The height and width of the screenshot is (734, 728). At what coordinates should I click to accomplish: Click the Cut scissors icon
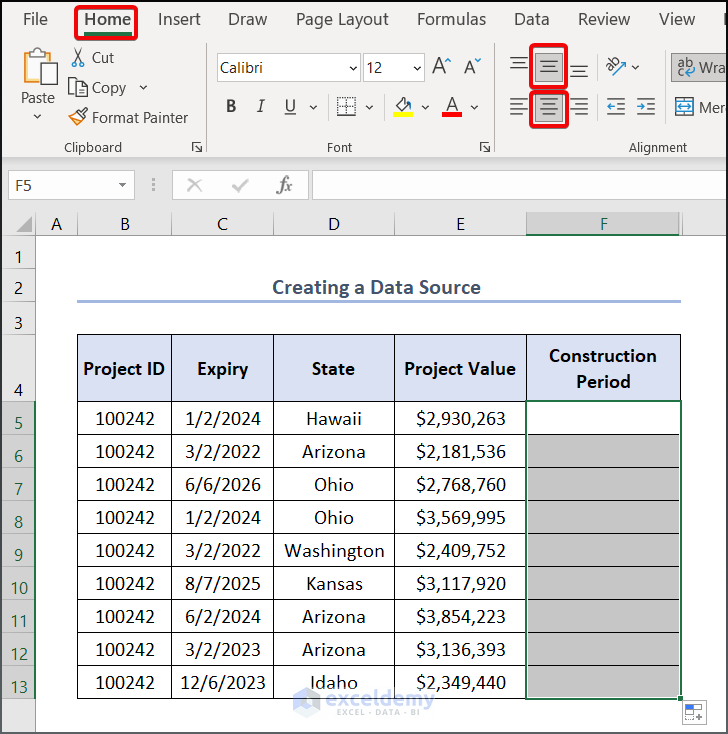click(x=78, y=58)
